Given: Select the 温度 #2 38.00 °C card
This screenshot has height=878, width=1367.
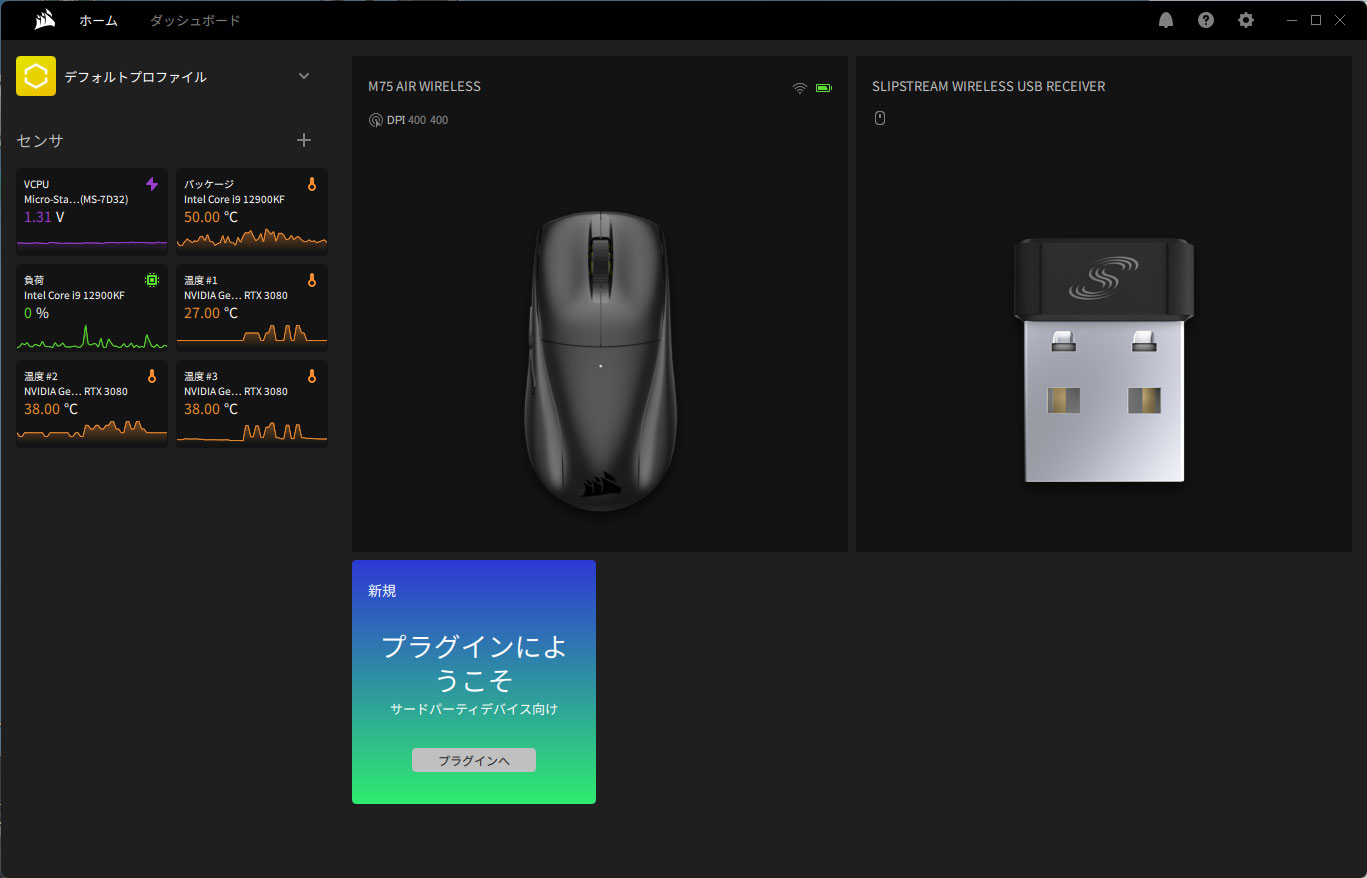Looking at the screenshot, I should [x=92, y=404].
